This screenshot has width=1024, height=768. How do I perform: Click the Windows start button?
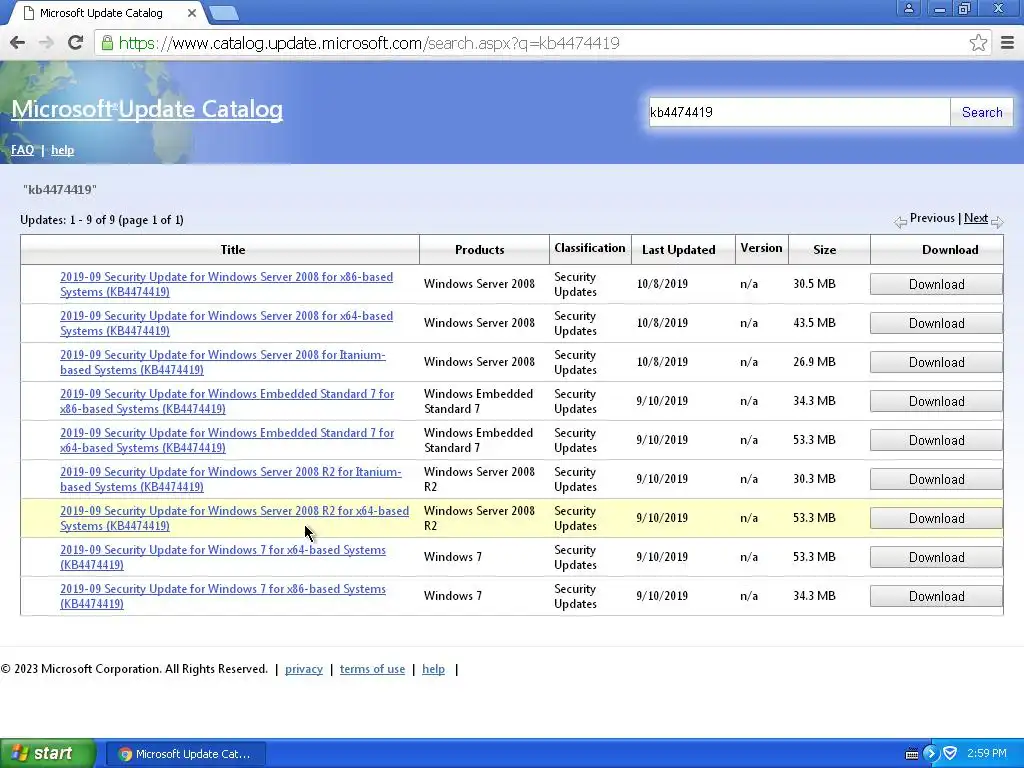point(47,754)
